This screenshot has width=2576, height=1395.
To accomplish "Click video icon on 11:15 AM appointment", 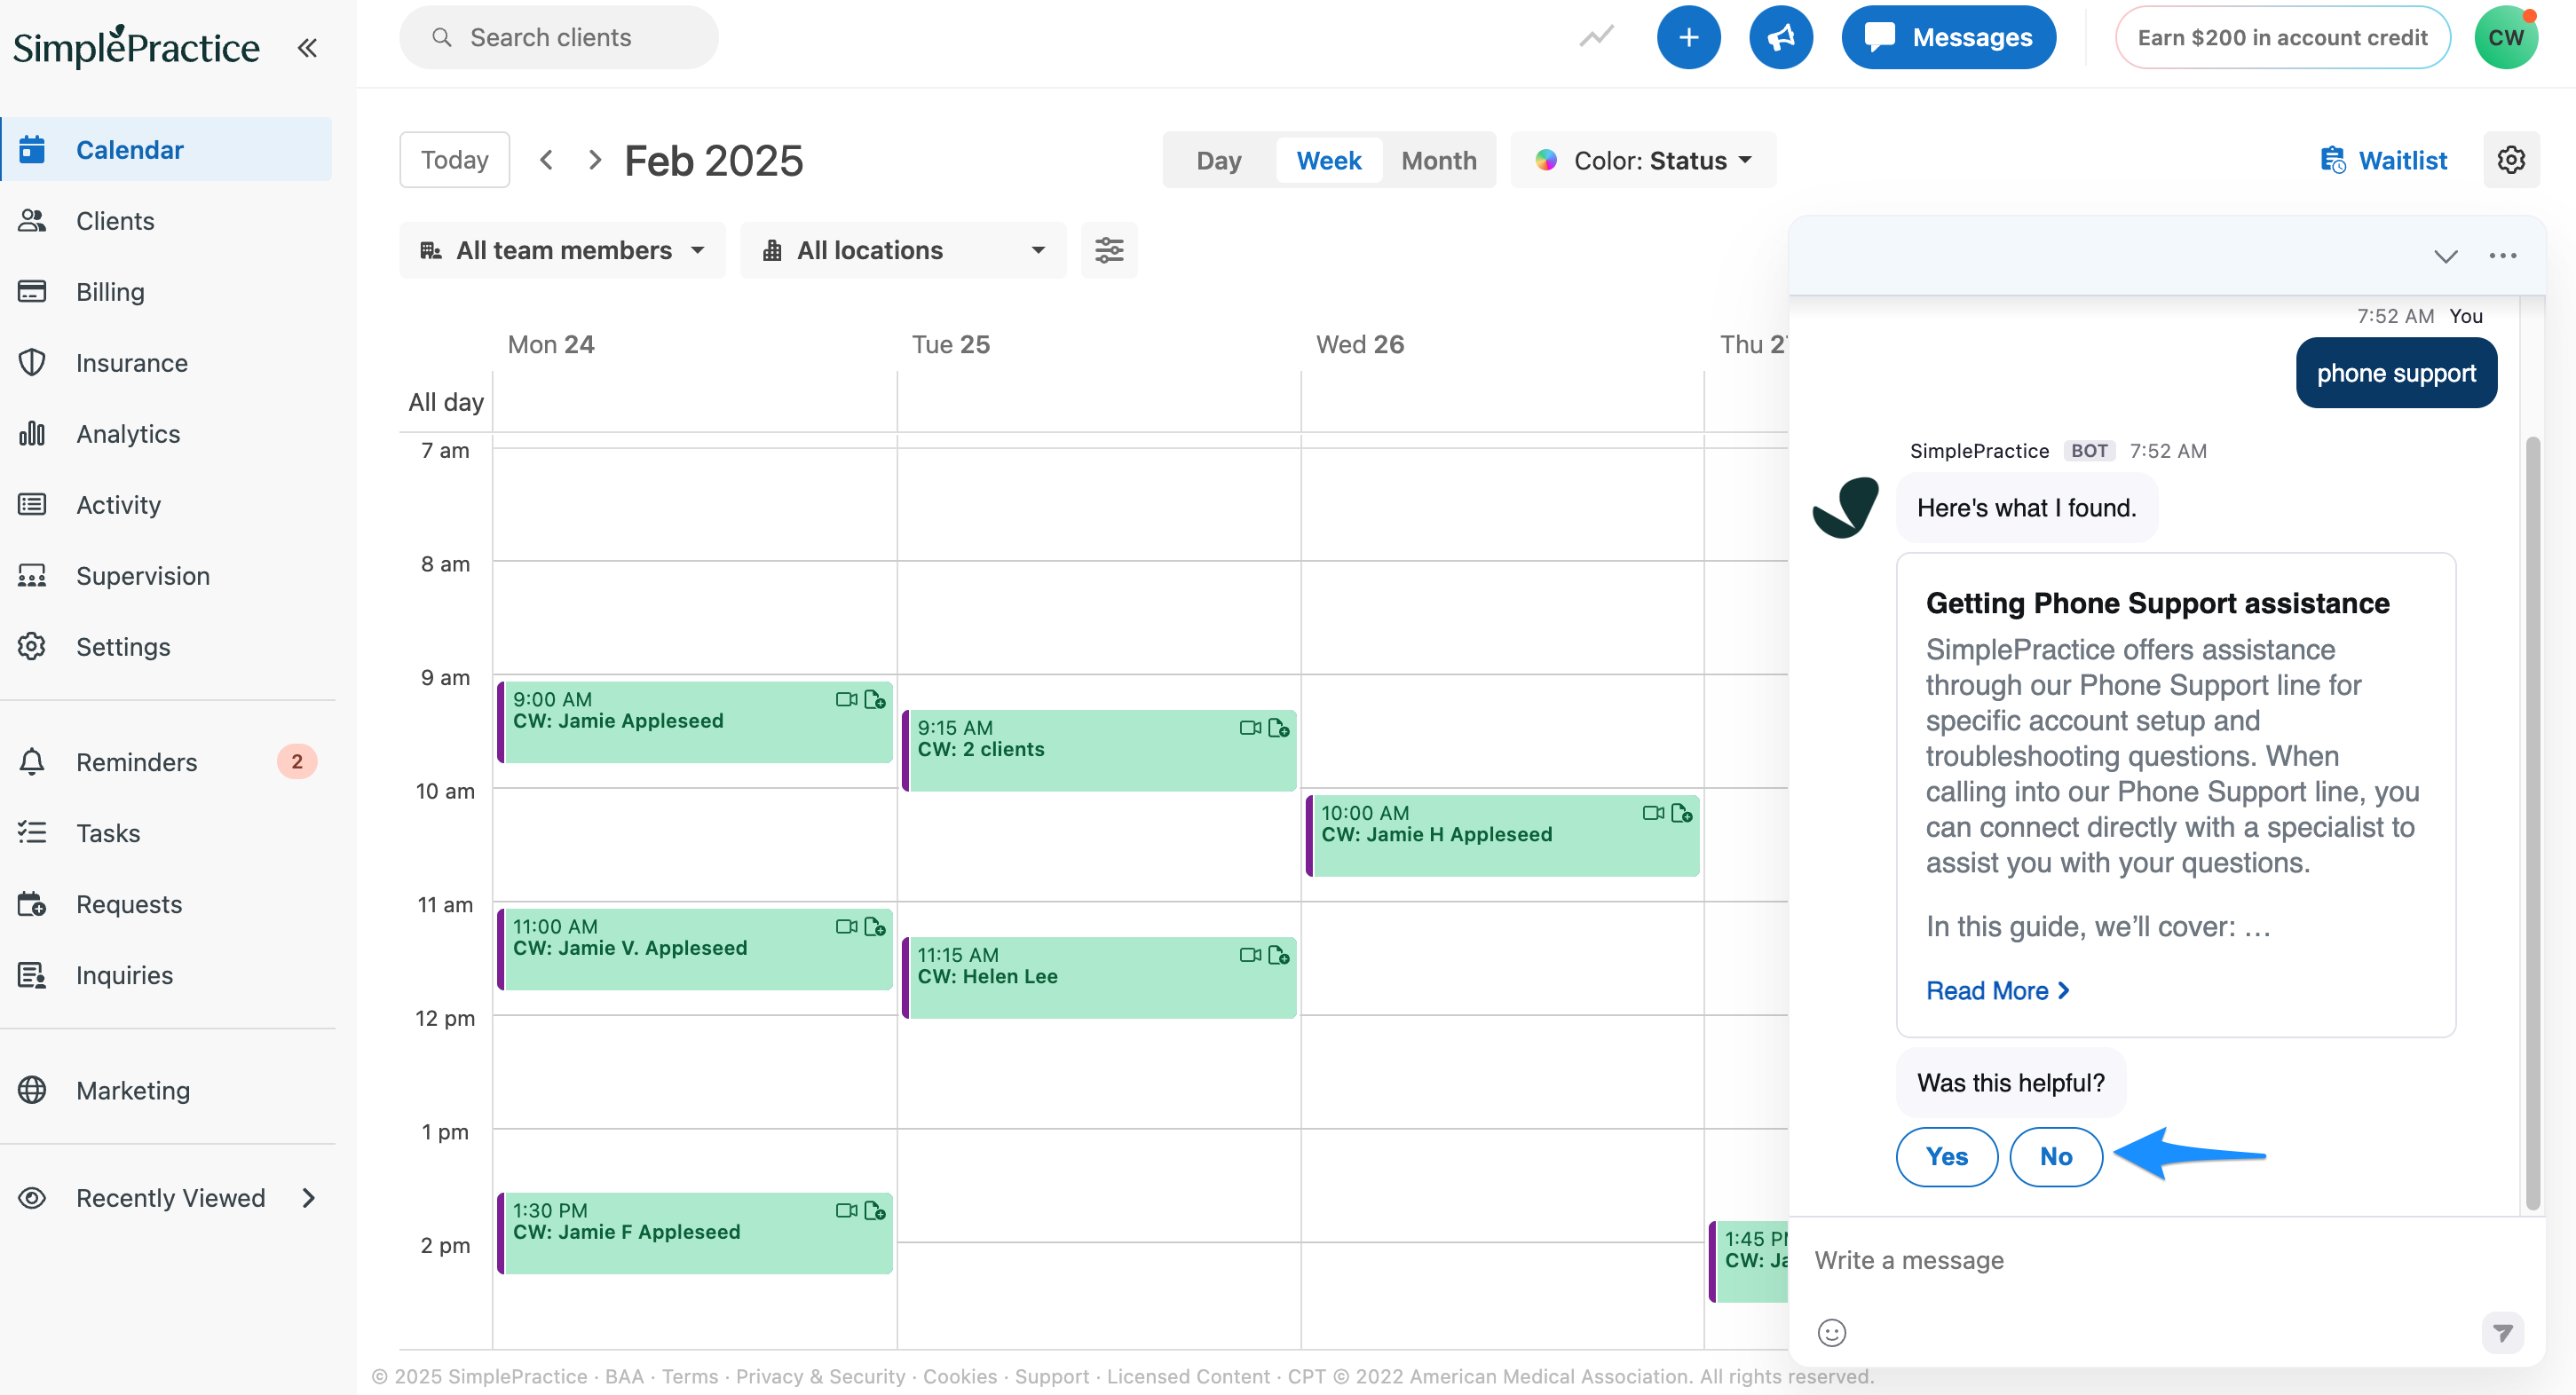I will [x=1250, y=954].
